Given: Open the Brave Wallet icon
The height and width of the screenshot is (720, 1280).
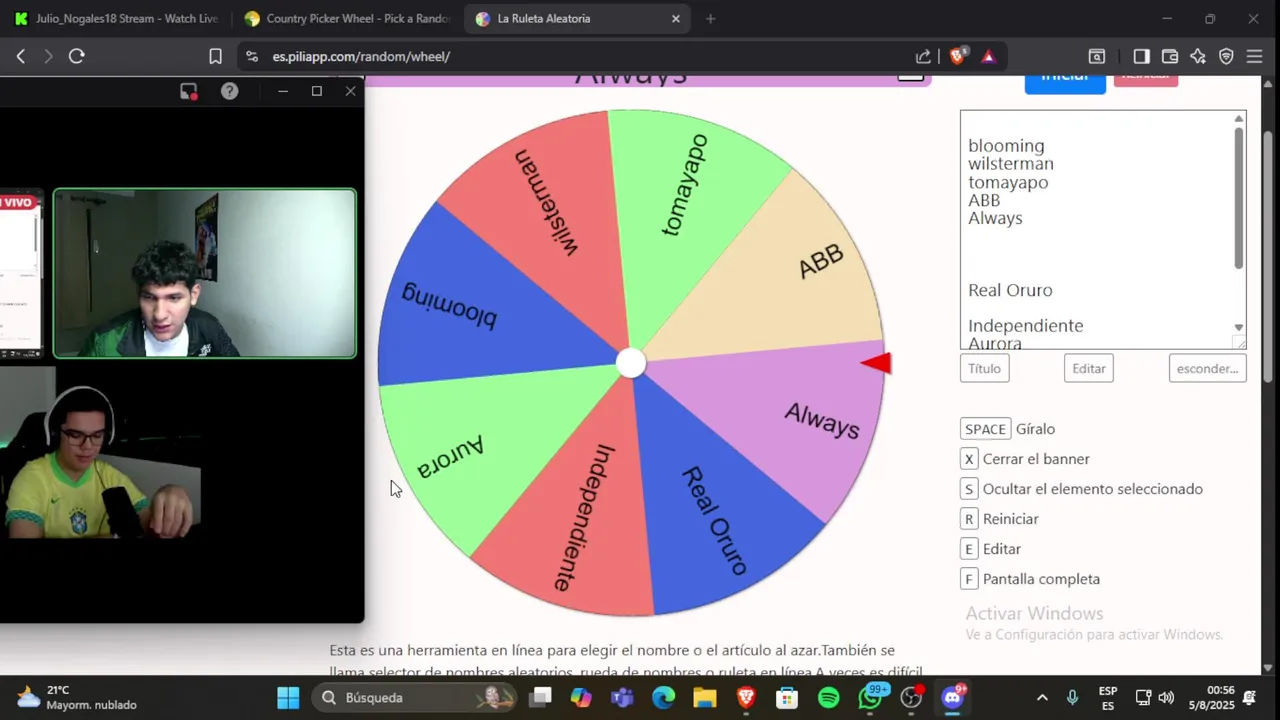Looking at the screenshot, I should (1169, 57).
